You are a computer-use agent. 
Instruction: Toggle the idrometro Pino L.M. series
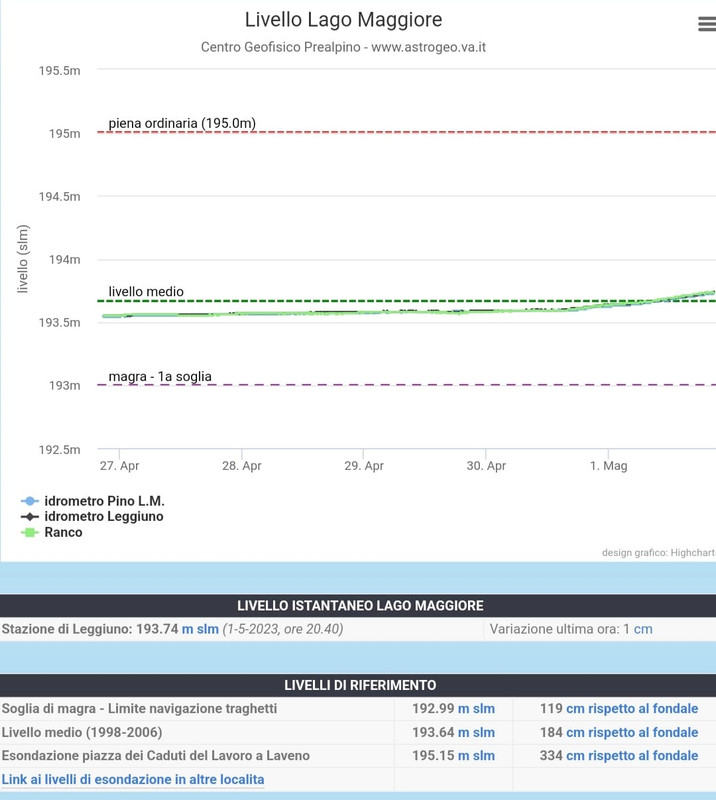93,501
